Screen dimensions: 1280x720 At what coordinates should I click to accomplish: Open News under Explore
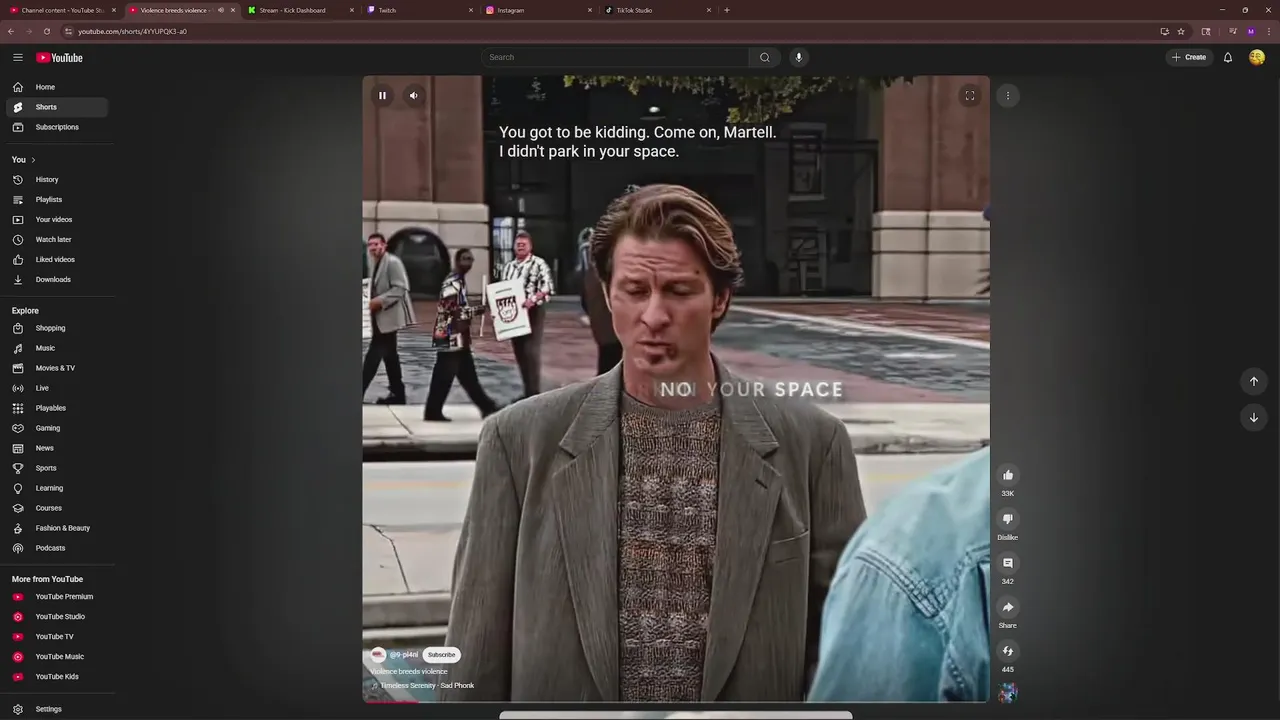point(57,448)
